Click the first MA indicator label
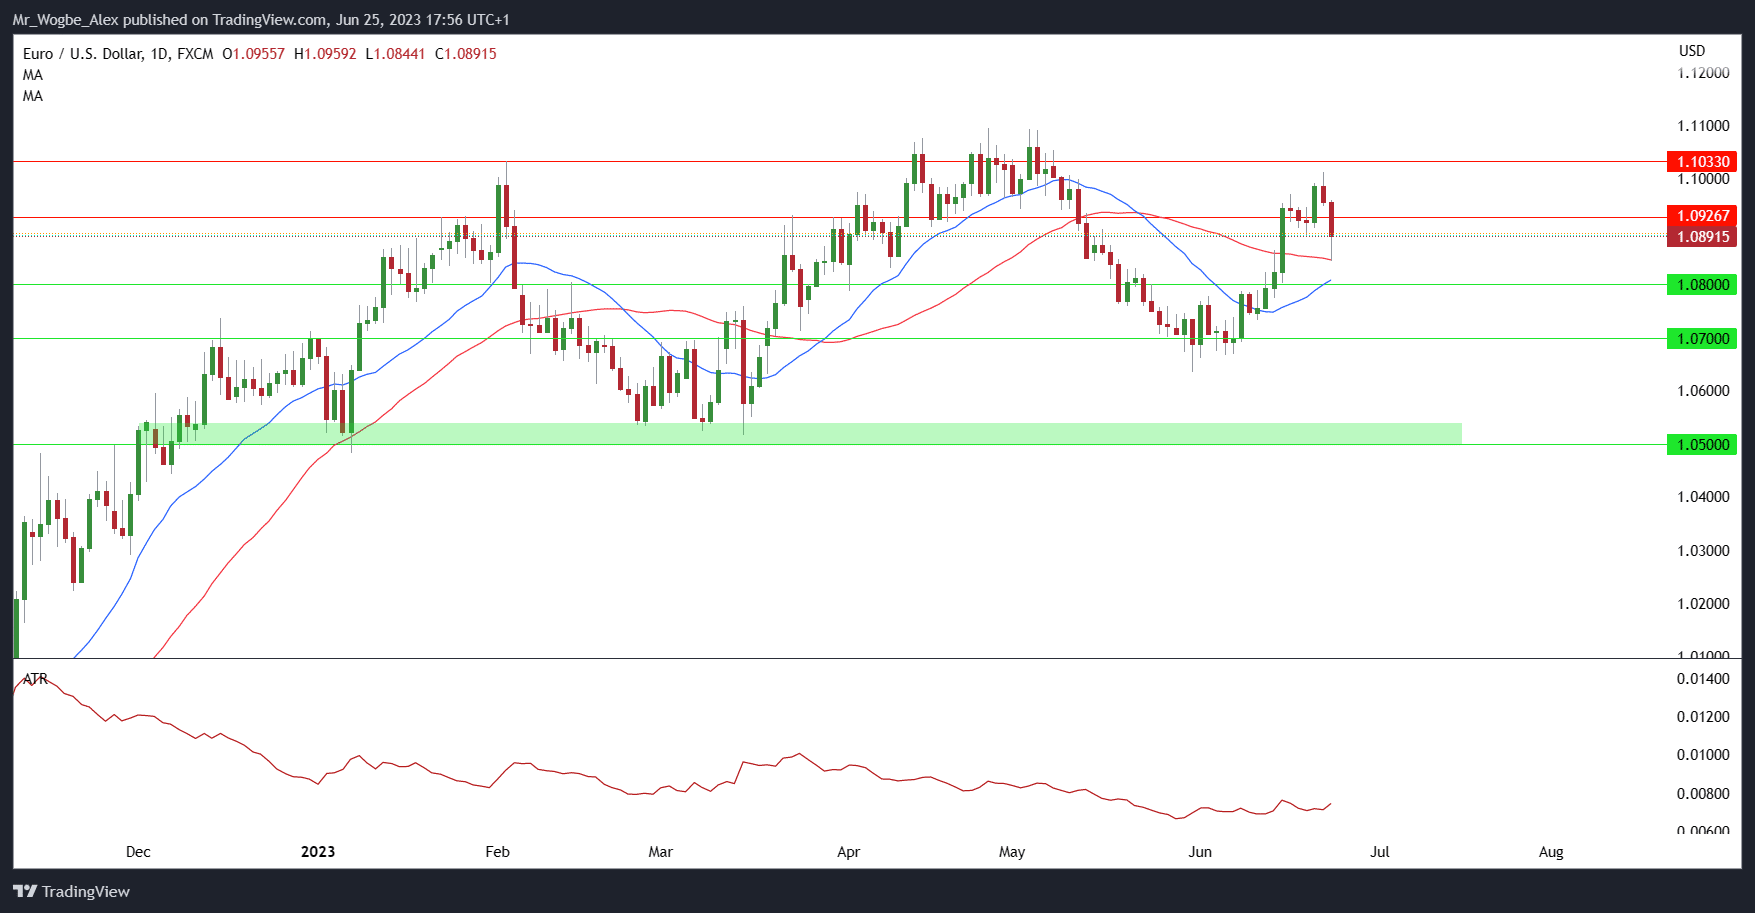 click(x=33, y=75)
